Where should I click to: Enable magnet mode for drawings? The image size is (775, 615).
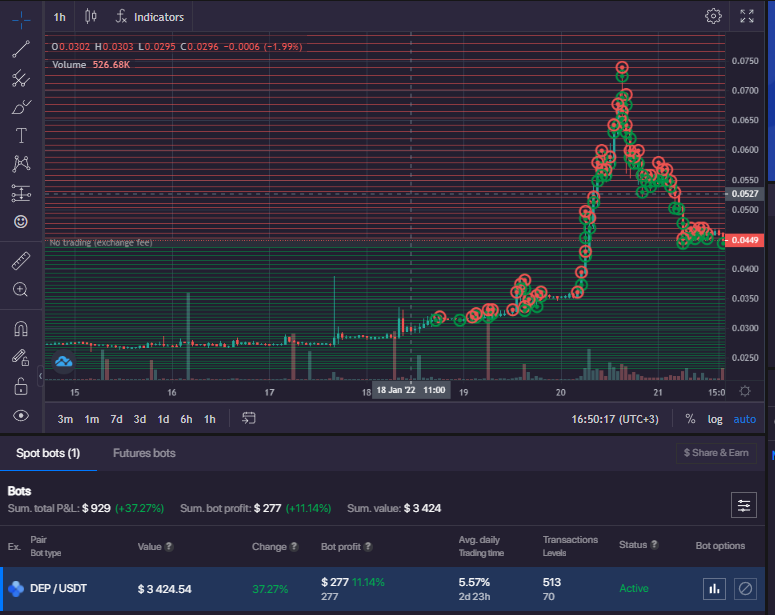click(21, 328)
